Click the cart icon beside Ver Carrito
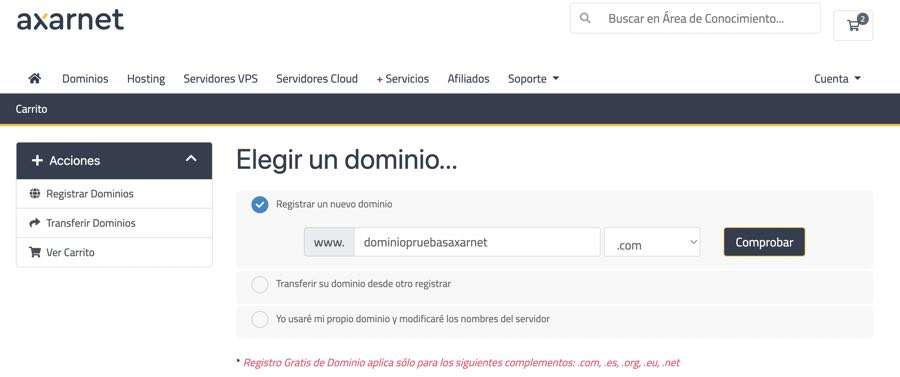This screenshot has height=377, width=900. tap(34, 252)
